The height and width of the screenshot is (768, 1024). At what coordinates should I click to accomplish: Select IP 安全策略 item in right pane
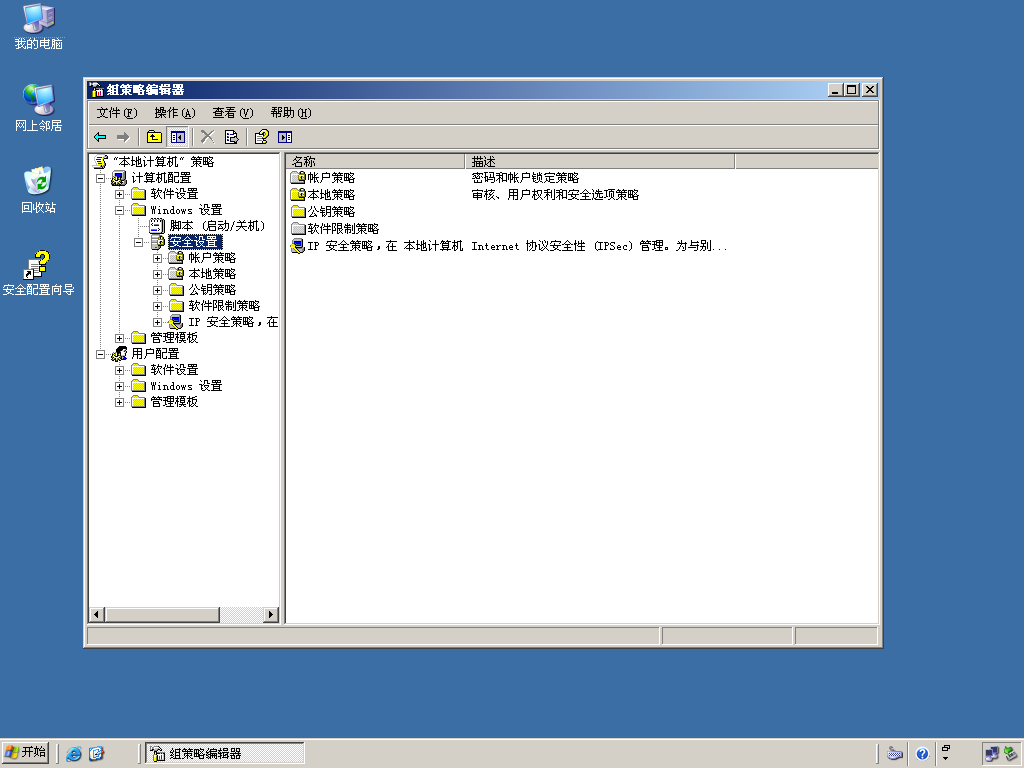click(377, 246)
